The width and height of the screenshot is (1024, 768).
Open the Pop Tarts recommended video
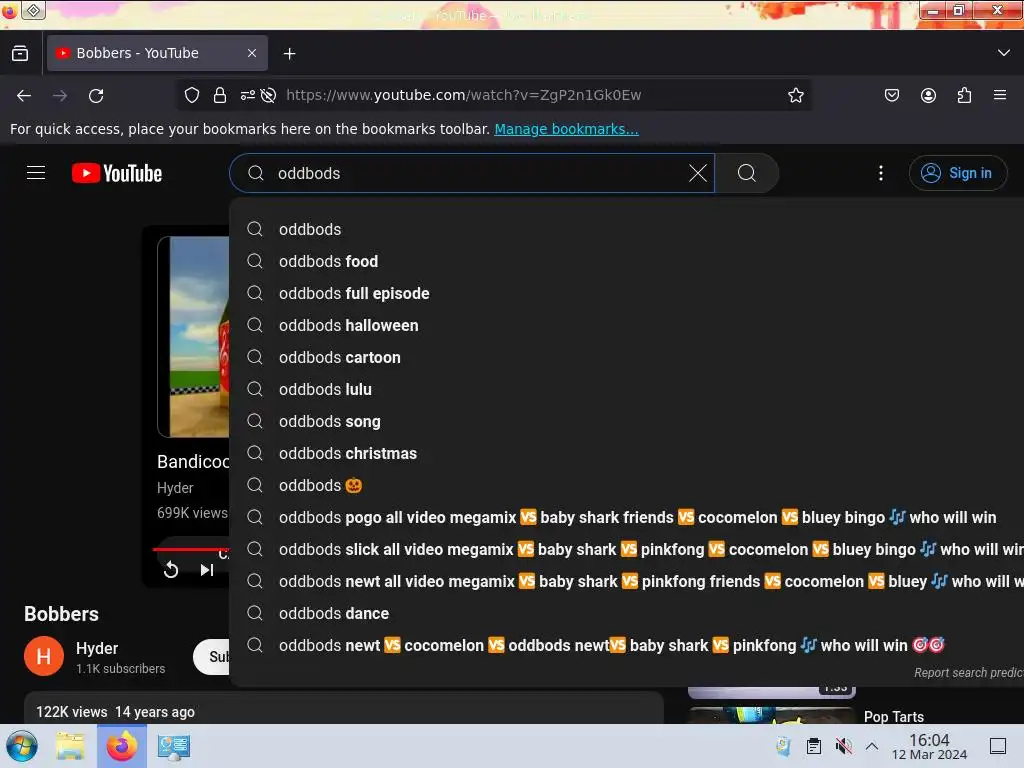tap(893, 716)
